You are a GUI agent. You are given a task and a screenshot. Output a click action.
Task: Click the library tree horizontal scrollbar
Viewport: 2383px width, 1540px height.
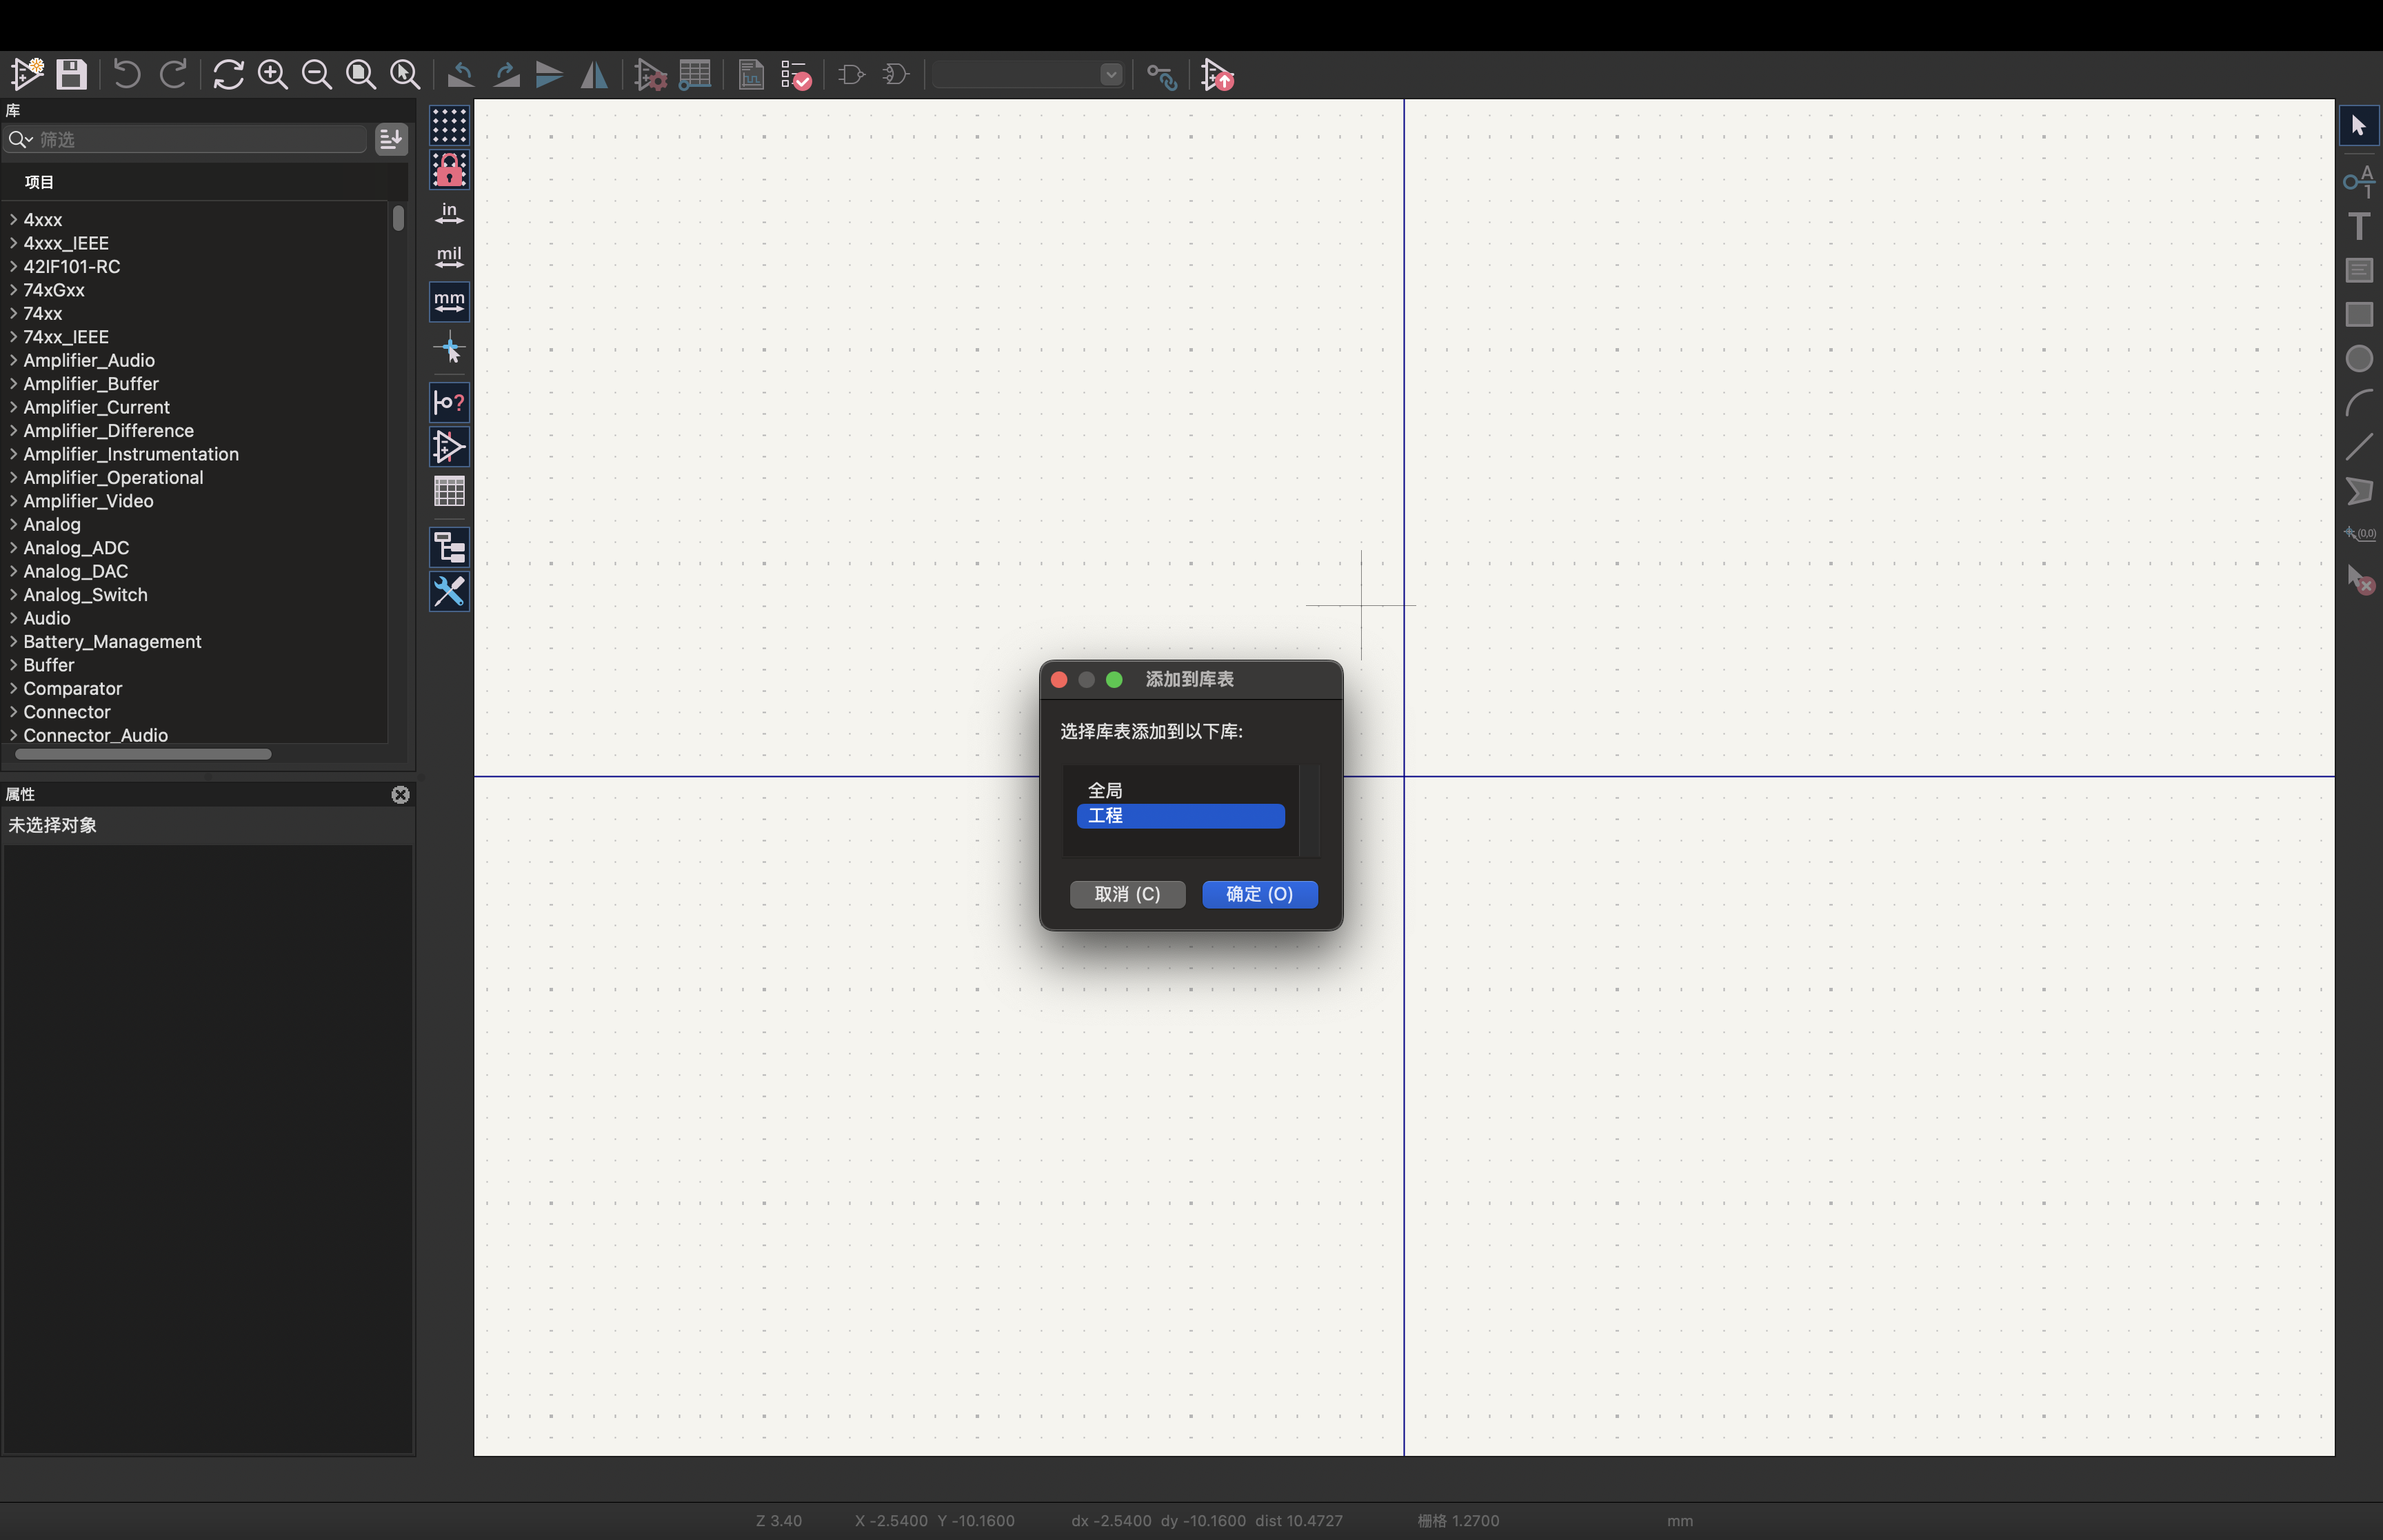coord(143,754)
